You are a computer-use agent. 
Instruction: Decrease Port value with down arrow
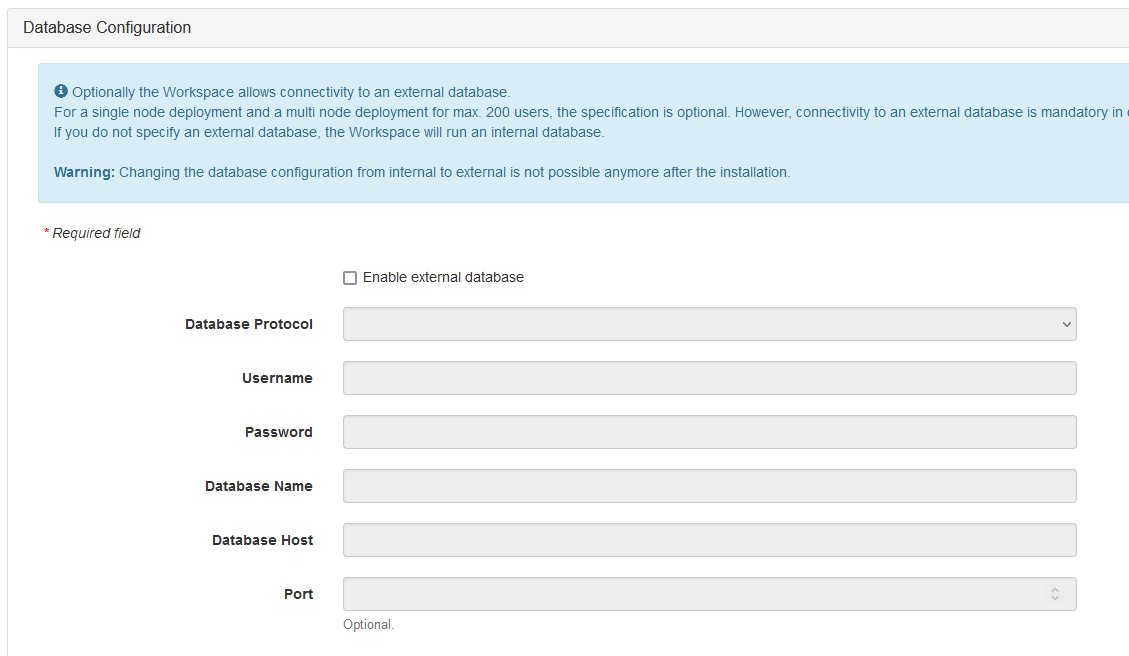click(1055, 598)
